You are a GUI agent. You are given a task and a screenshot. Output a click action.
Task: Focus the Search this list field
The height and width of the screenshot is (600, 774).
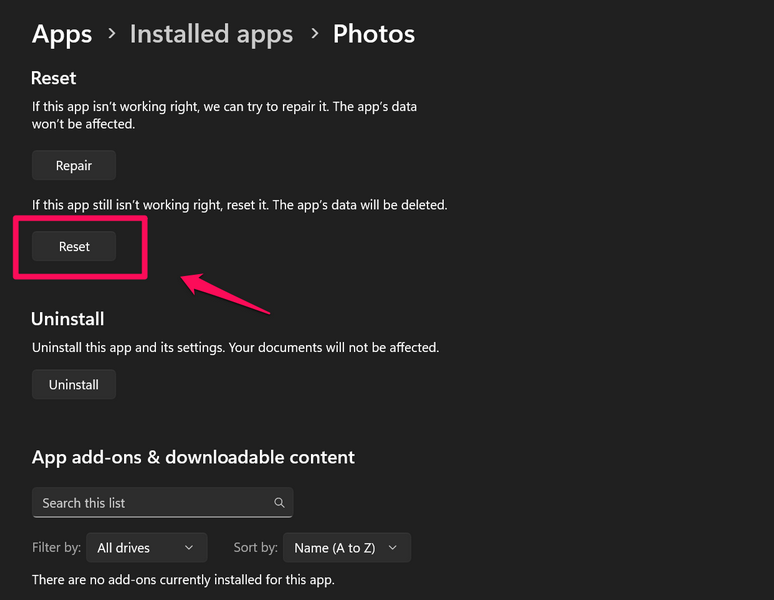coord(150,503)
